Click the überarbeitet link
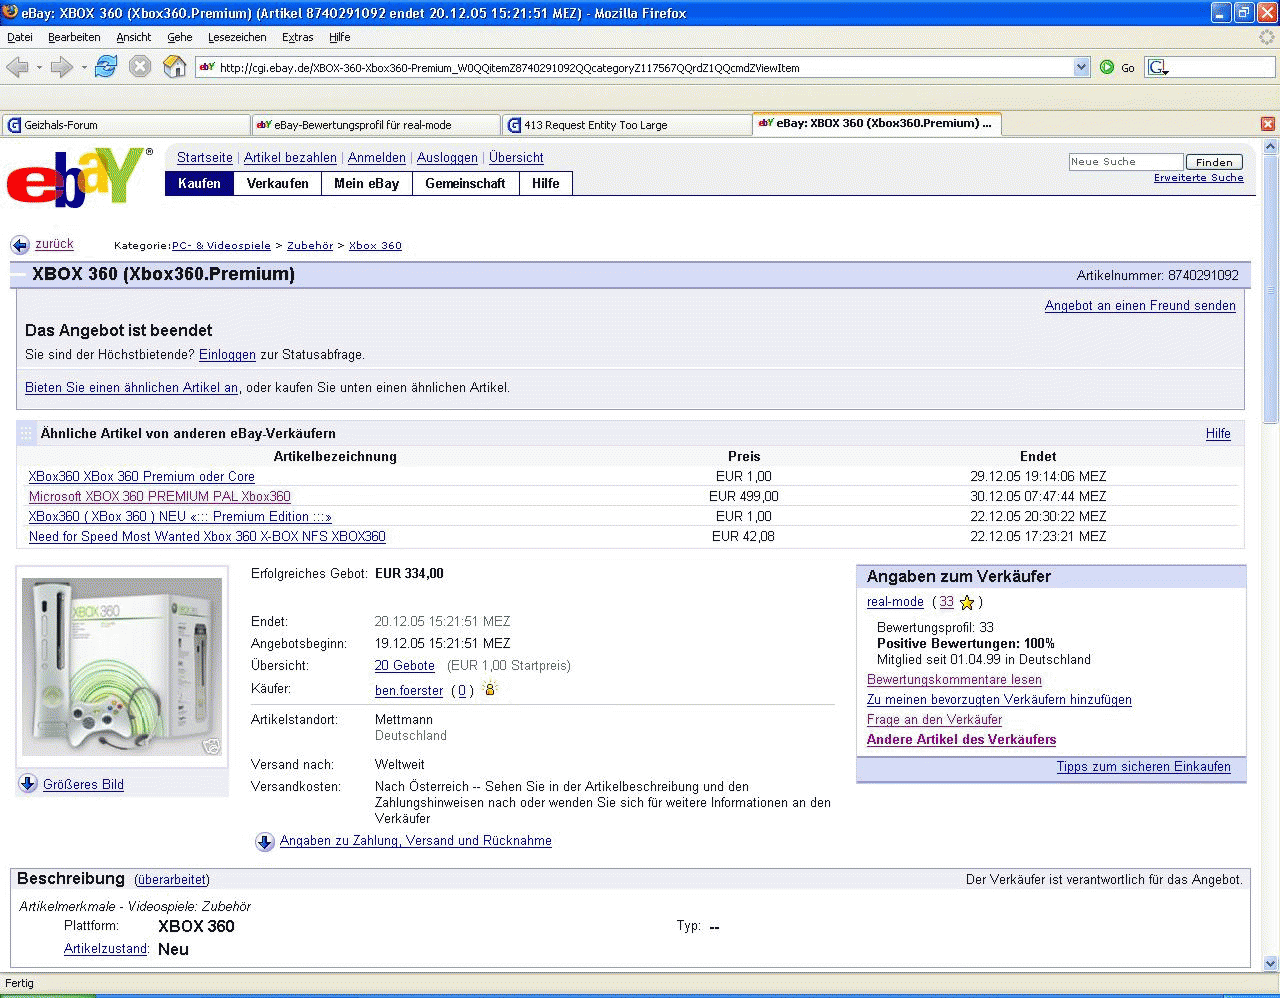 [172, 880]
